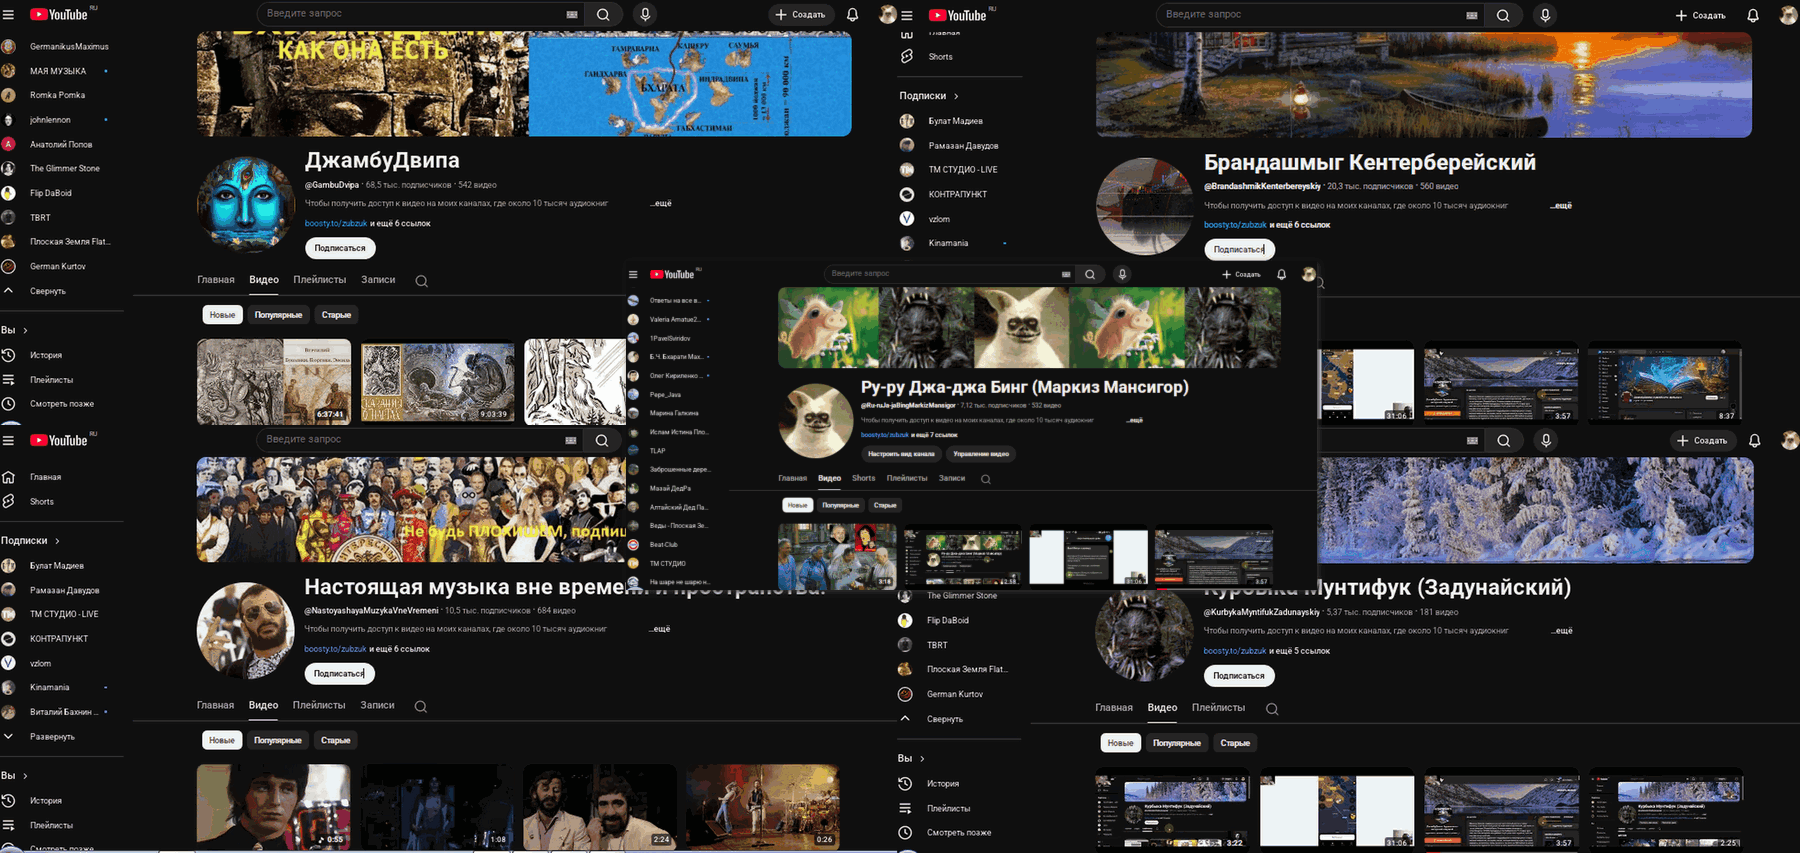The image size is (1800, 853).
Task: Click Настроить вид канала button
Action: click(901, 454)
